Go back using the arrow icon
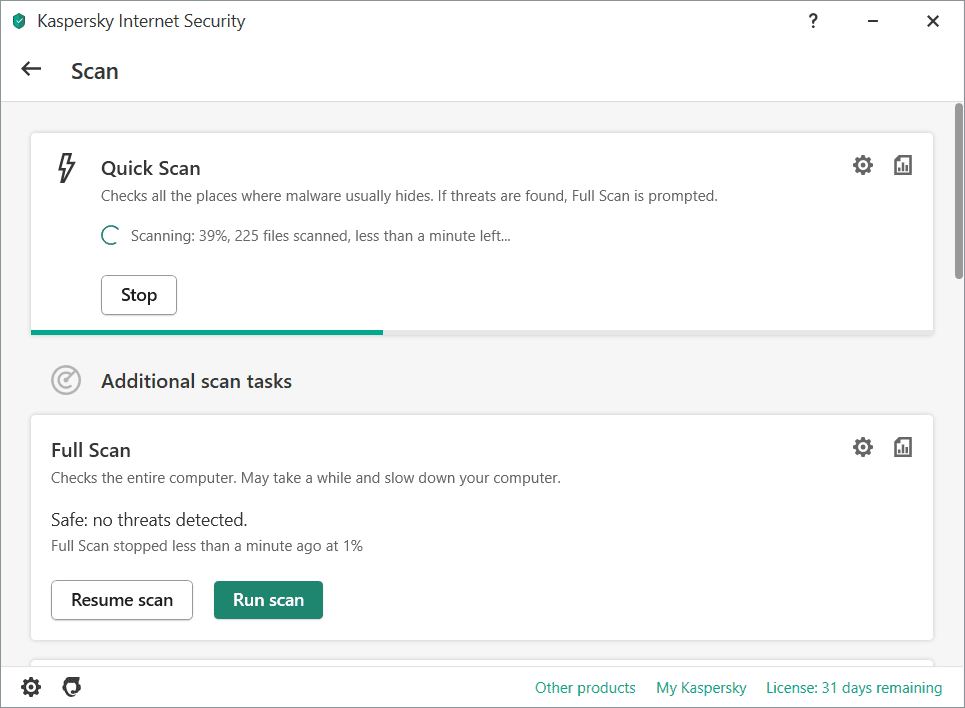This screenshot has height=708, width=965. tap(31, 69)
